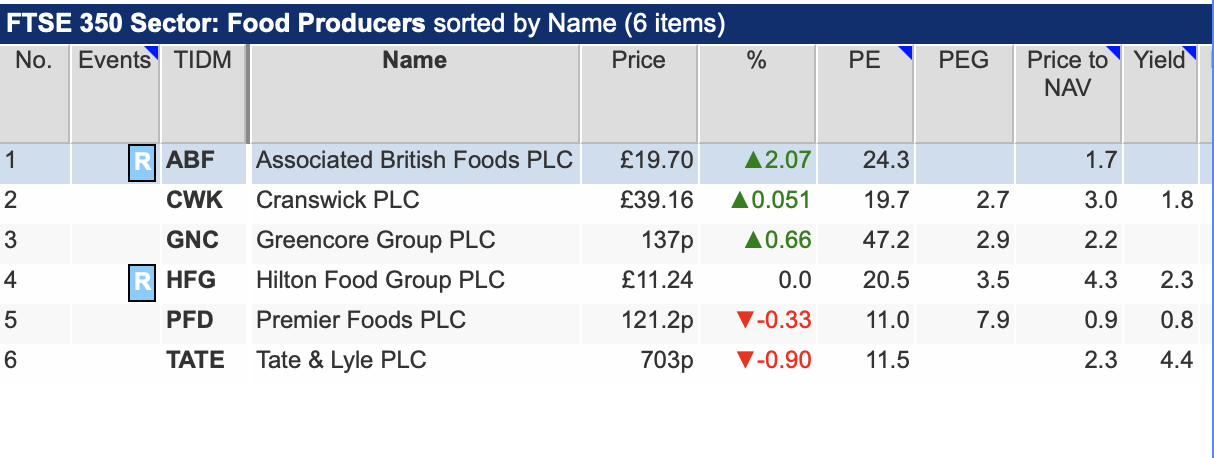
Task: Select the PEG column header
Action: (x=963, y=60)
